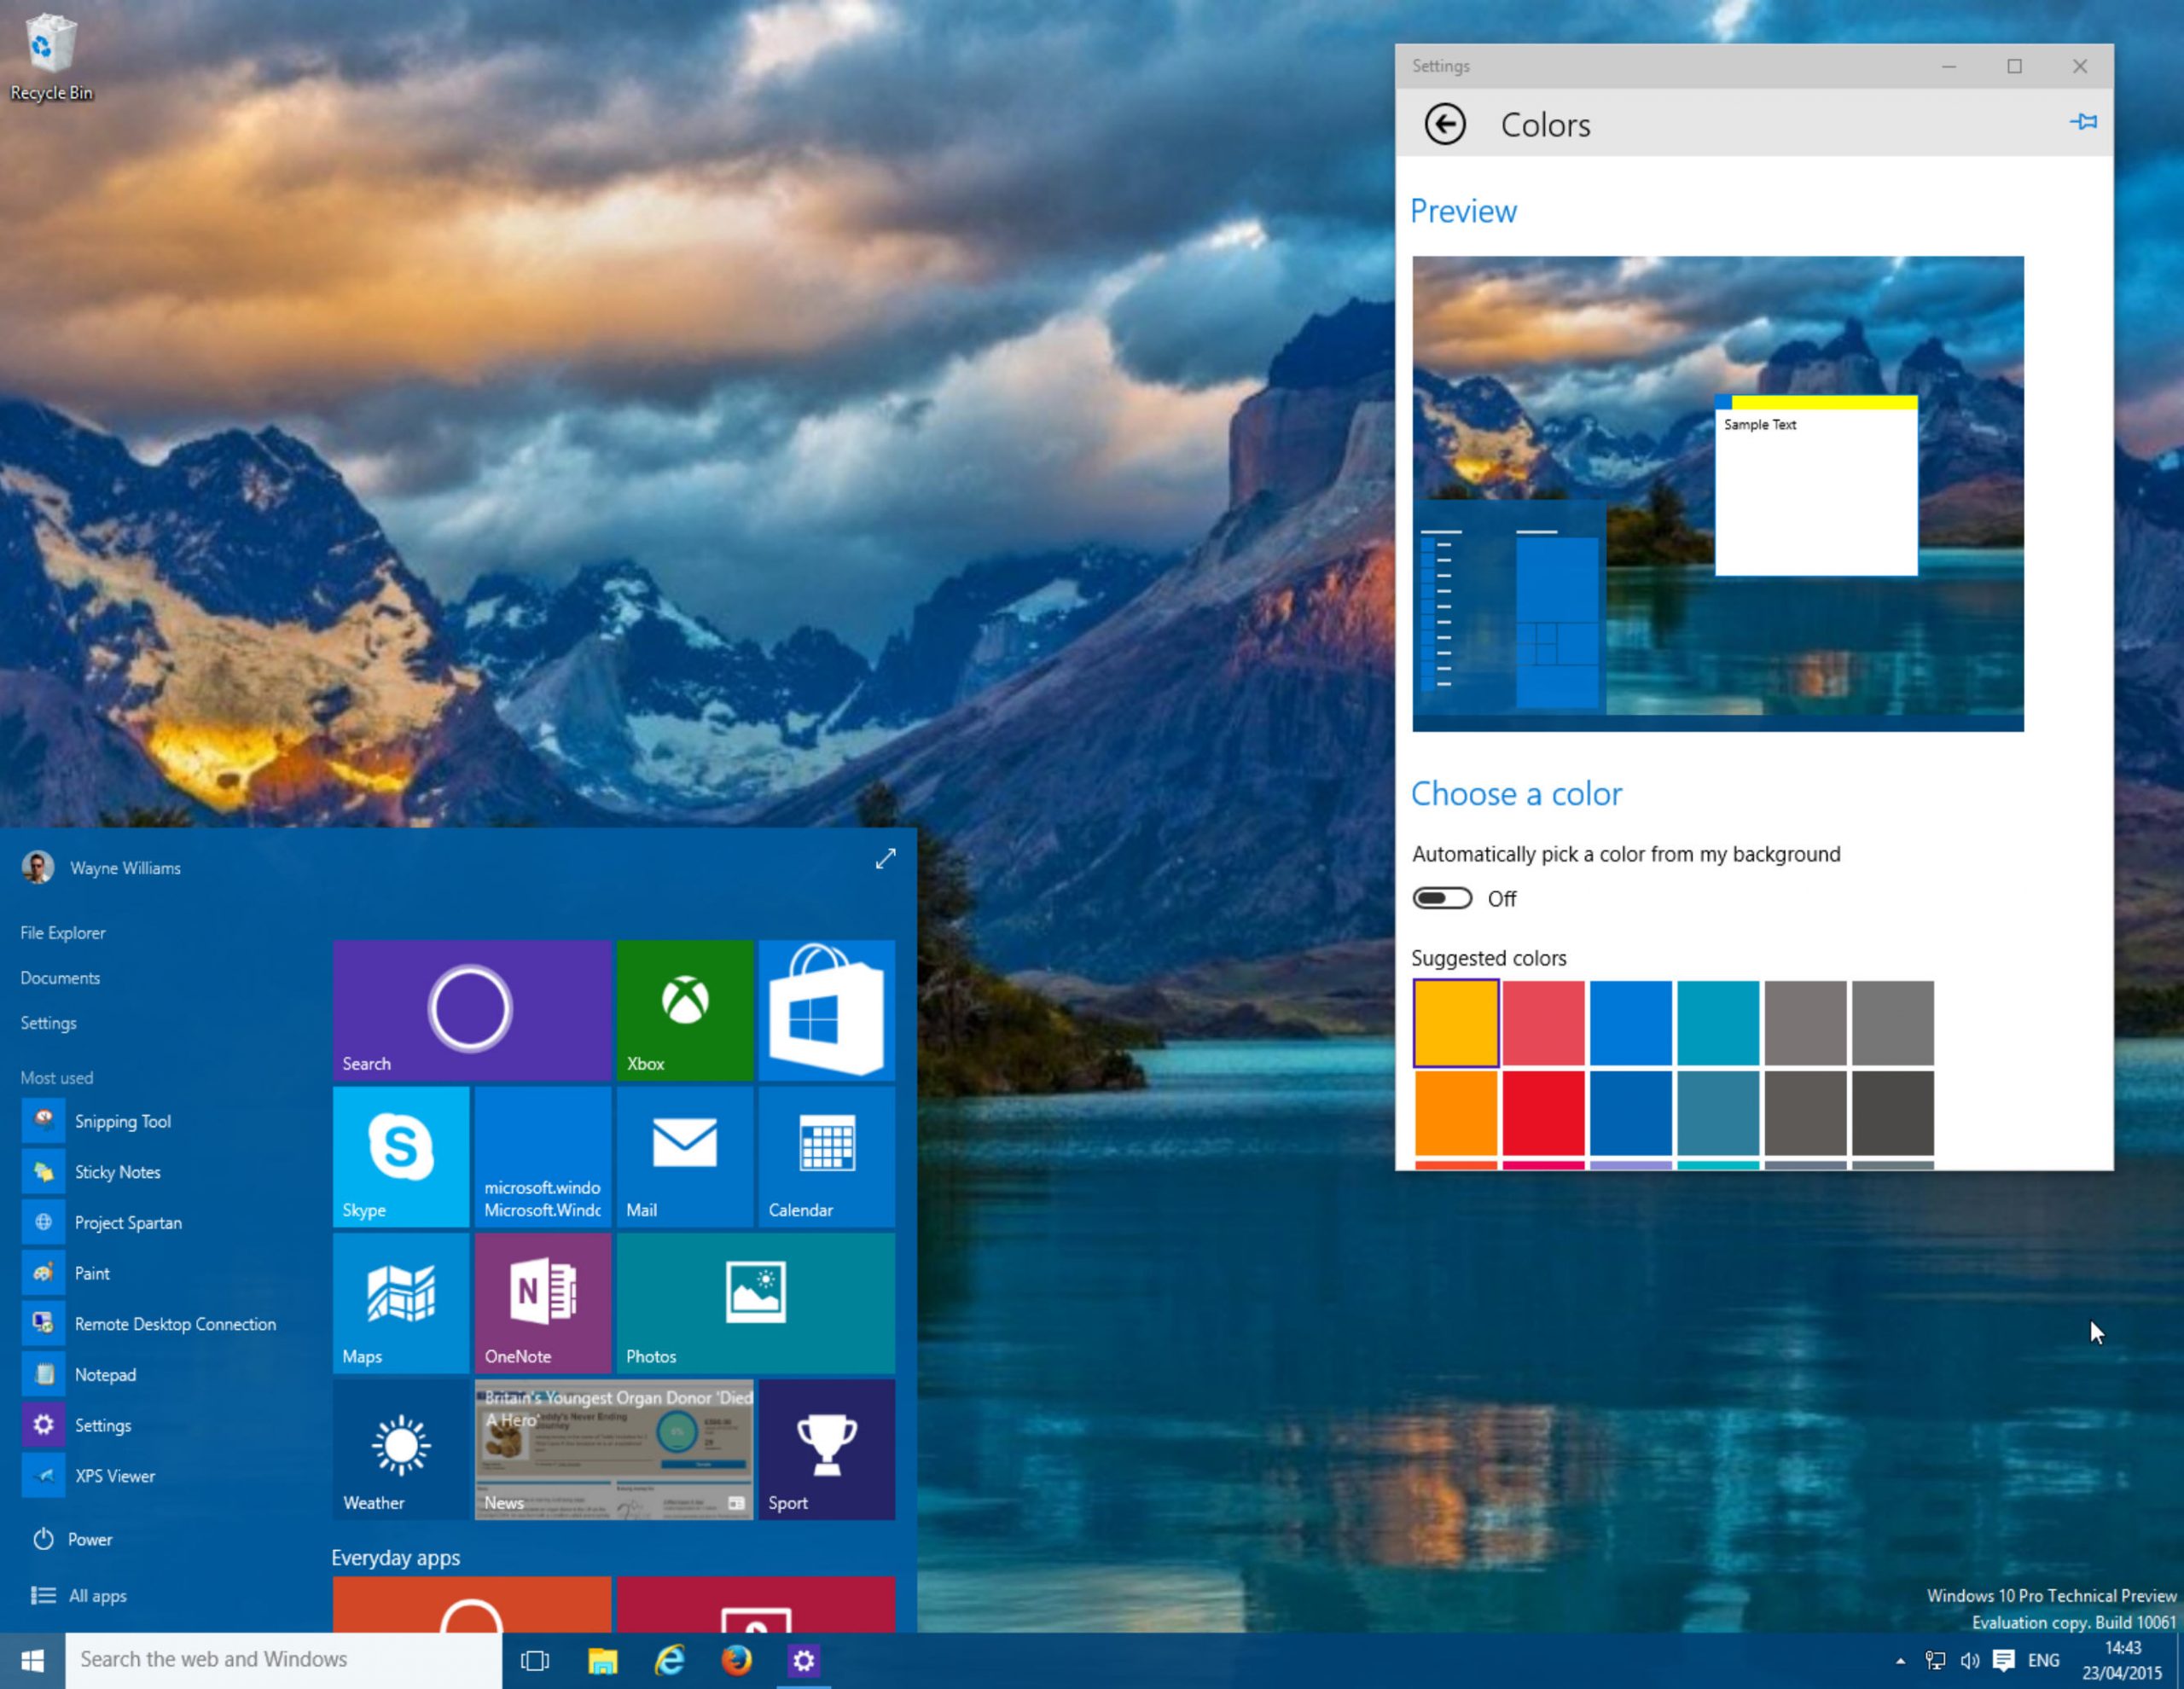The width and height of the screenshot is (2184, 1689).
Task: Click the Search the web and Windows field
Action: [x=280, y=1659]
